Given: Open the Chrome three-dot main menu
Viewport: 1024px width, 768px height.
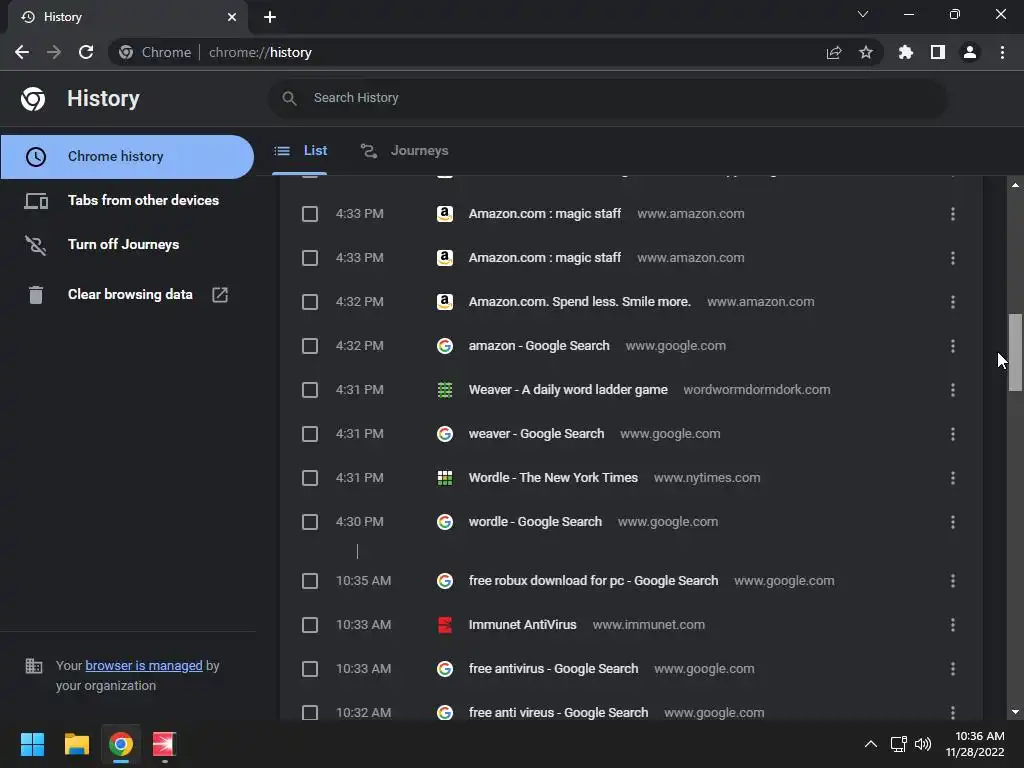Looking at the screenshot, I should tap(1002, 52).
